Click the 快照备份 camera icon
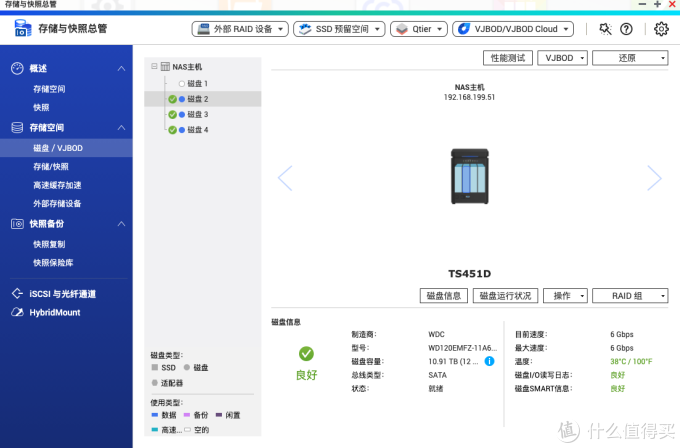 click(17, 224)
